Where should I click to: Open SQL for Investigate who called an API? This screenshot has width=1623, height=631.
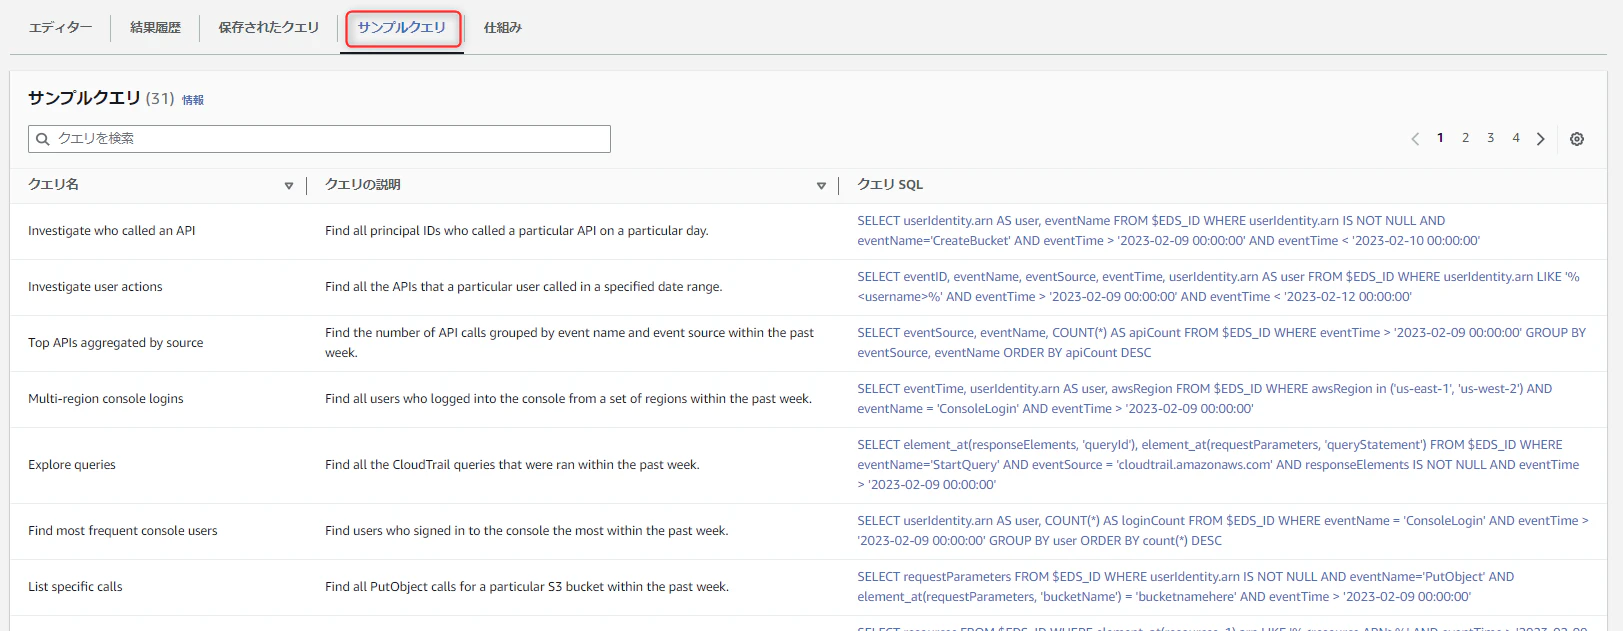coord(1168,231)
